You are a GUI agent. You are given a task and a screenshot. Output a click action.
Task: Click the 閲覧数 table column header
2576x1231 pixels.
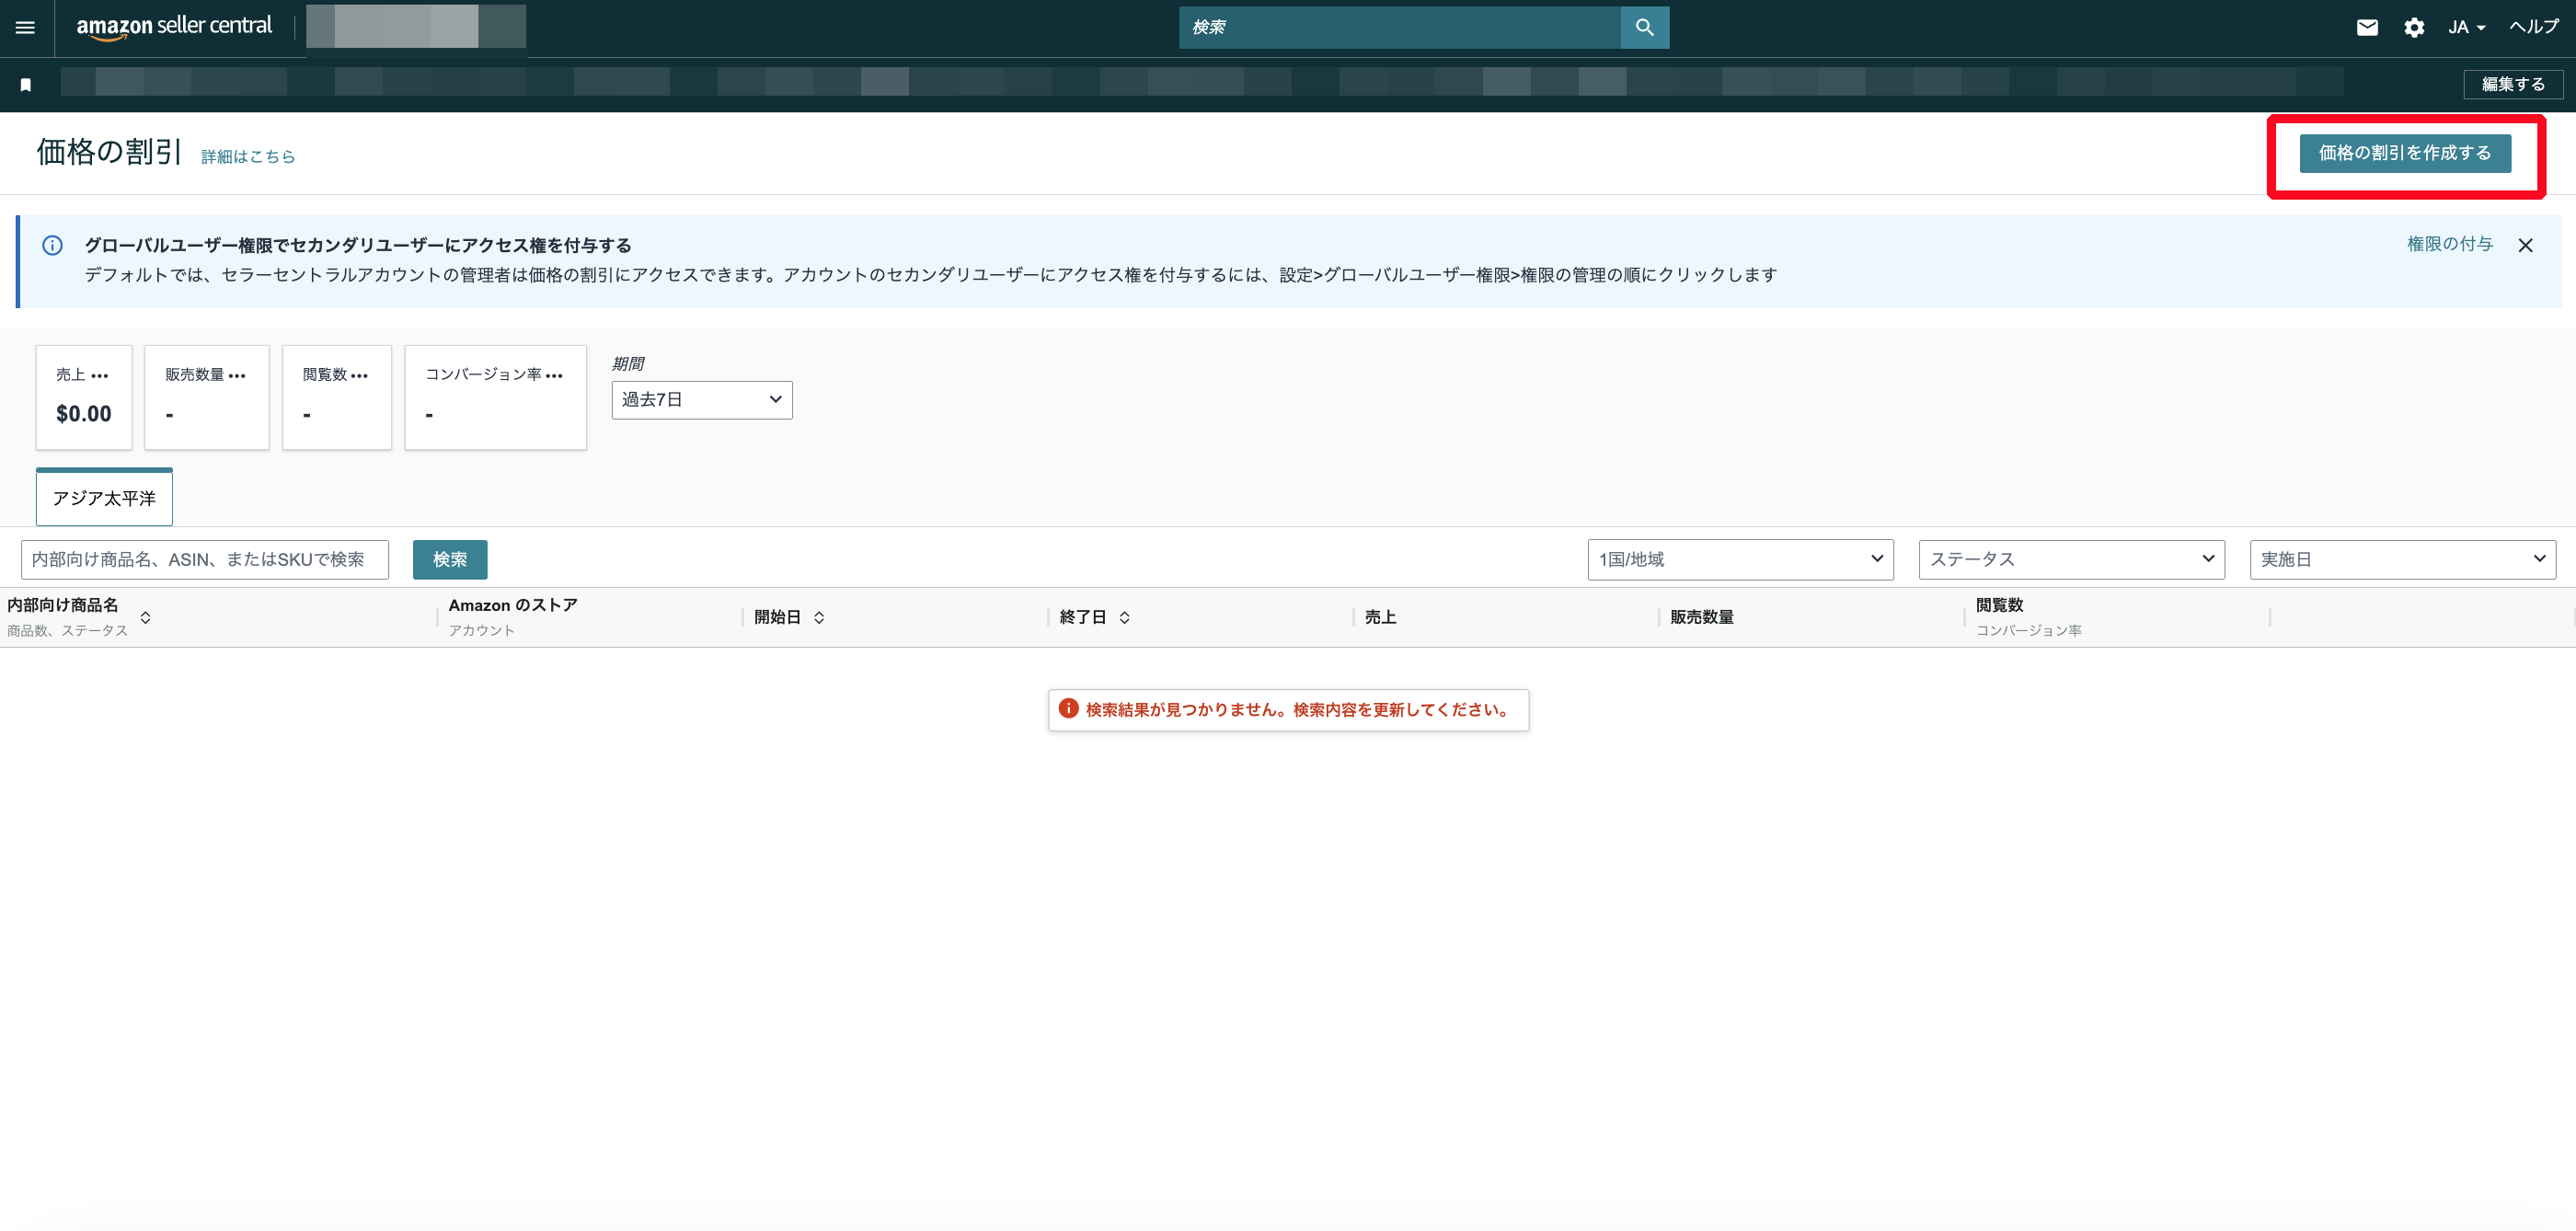click(x=2000, y=606)
